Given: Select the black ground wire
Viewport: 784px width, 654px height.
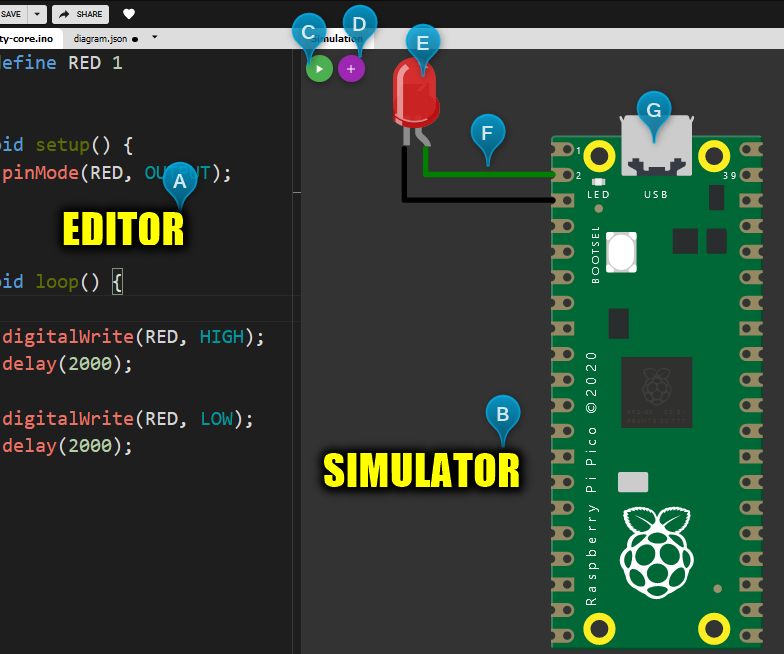Looking at the screenshot, I should (478, 200).
